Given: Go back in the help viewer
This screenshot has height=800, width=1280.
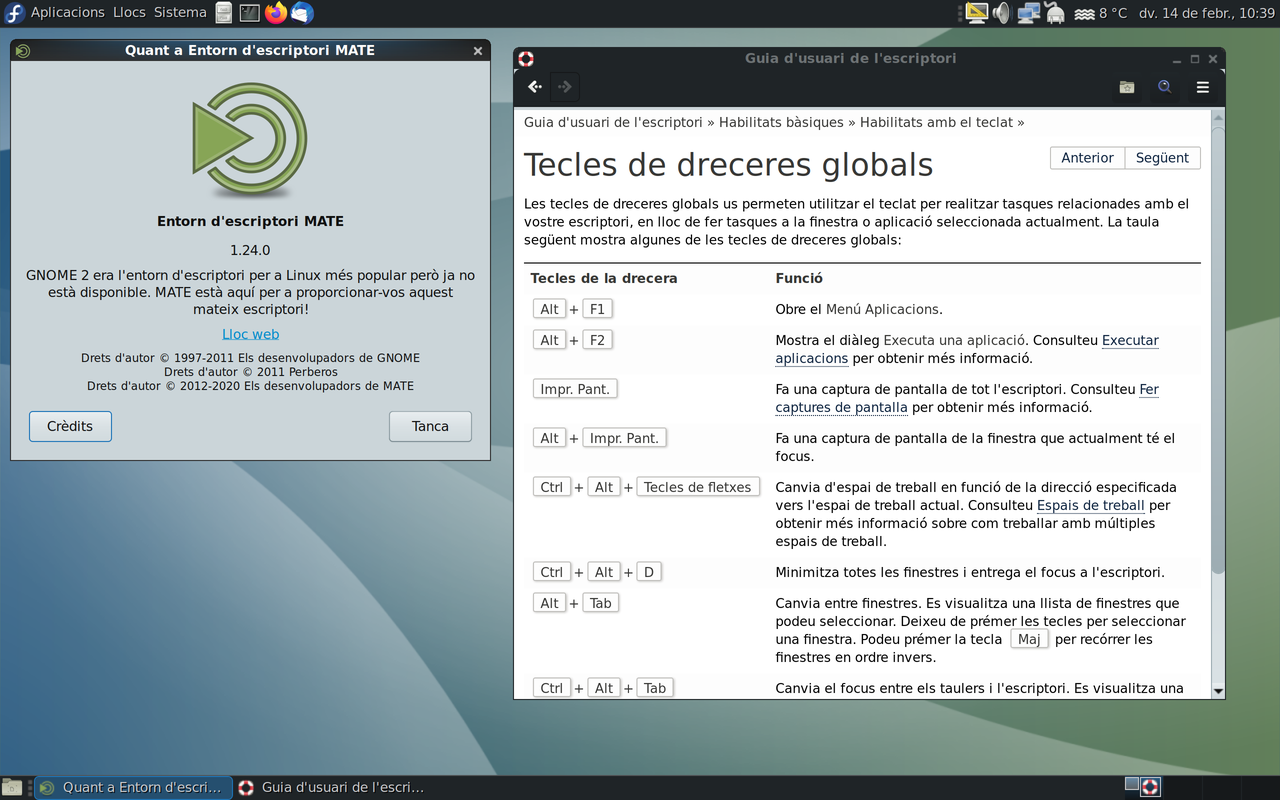Looking at the screenshot, I should coord(535,87).
